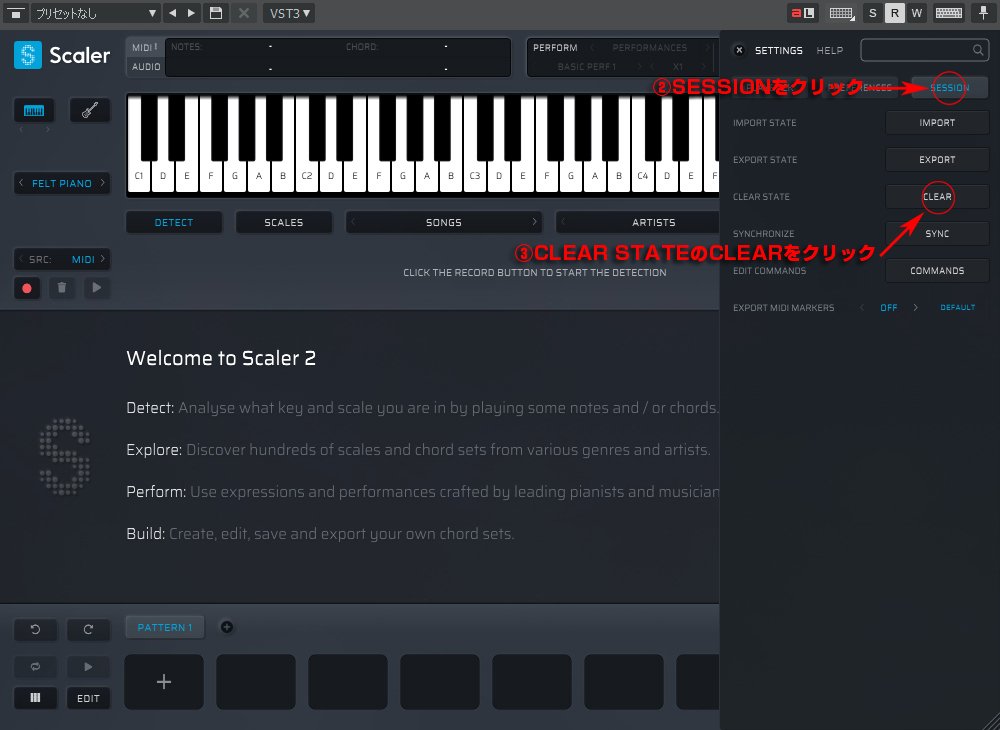Open the PERFORMANCES selector
The height and width of the screenshot is (730, 1000).
[x=649, y=48]
